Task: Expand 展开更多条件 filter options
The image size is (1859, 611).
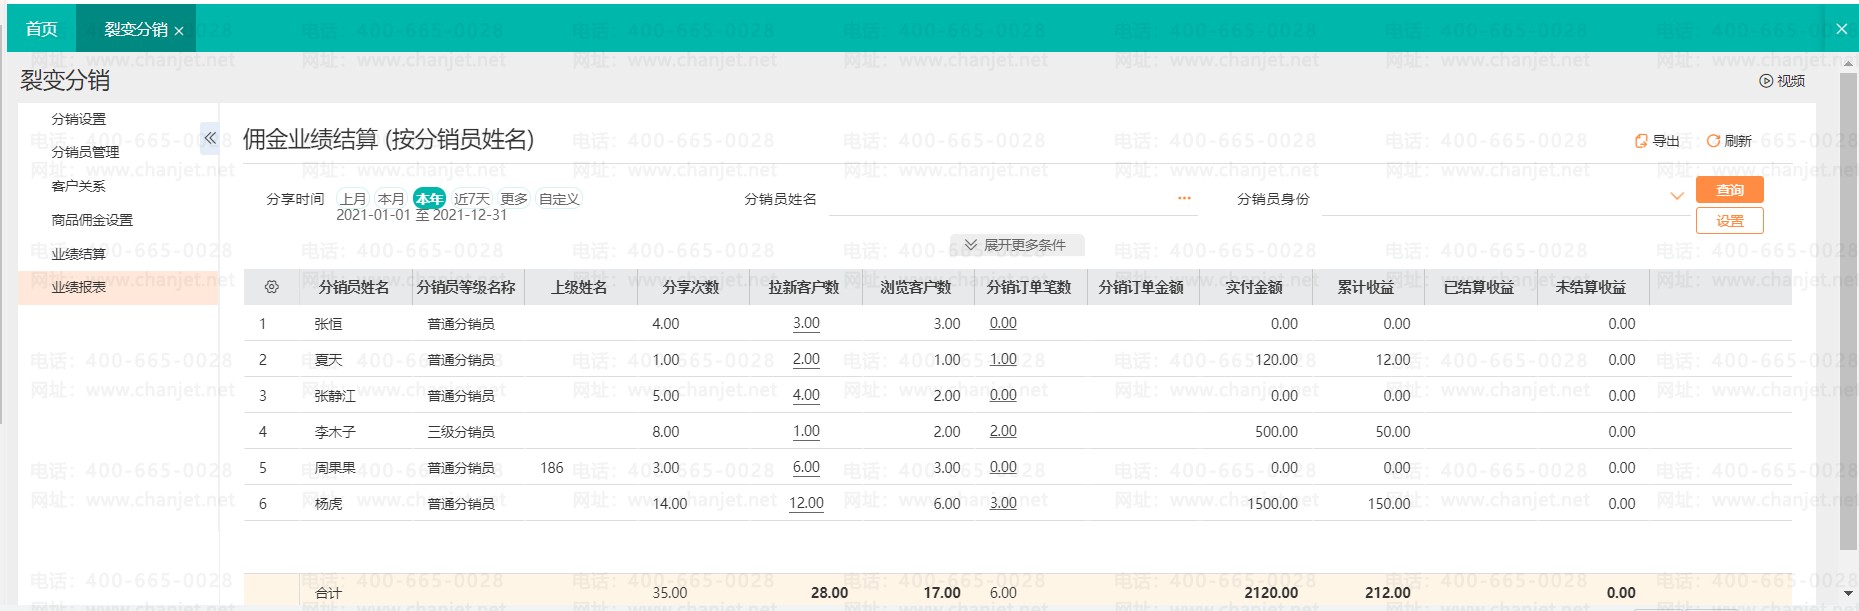Action: pos(1016,245)
